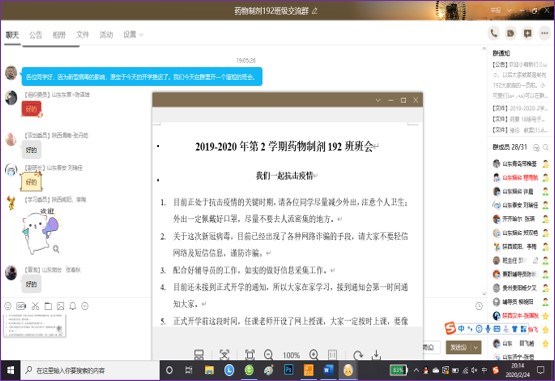Open the emoji picker in chat toolbar
This screenshot has height=381, width=555.
(8, 306)
